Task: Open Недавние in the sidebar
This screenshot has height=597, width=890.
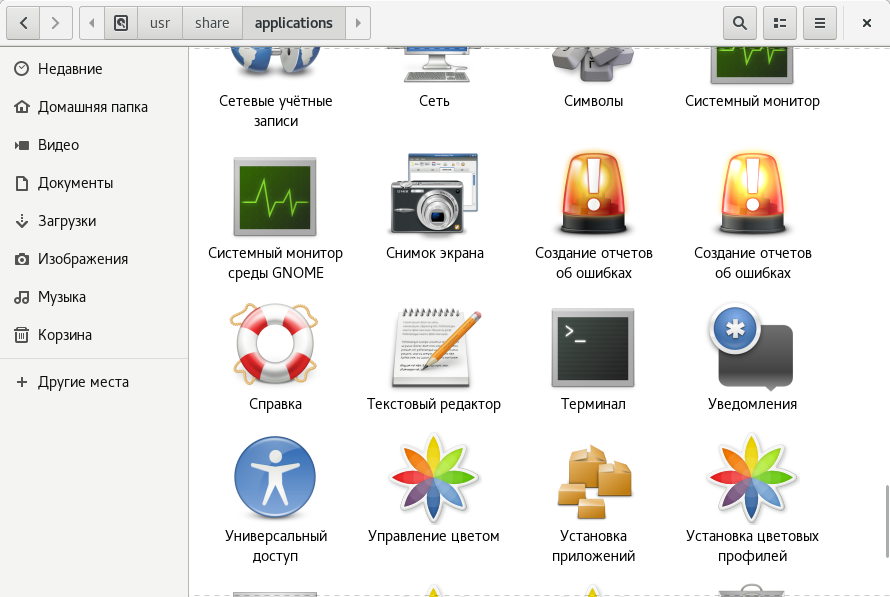Action: (94, 69)
